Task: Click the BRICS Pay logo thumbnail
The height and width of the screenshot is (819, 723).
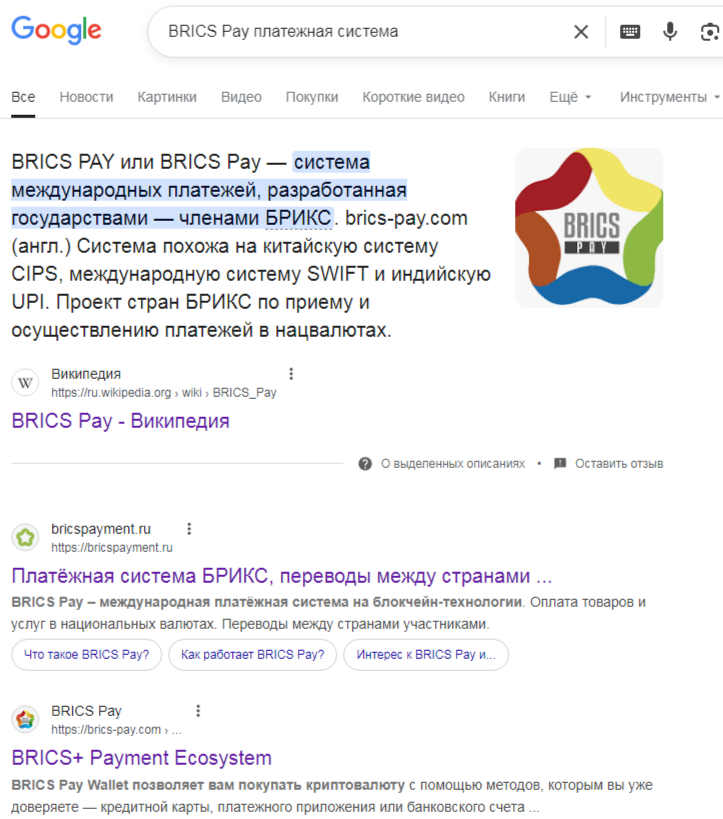Action: [589, 228]
